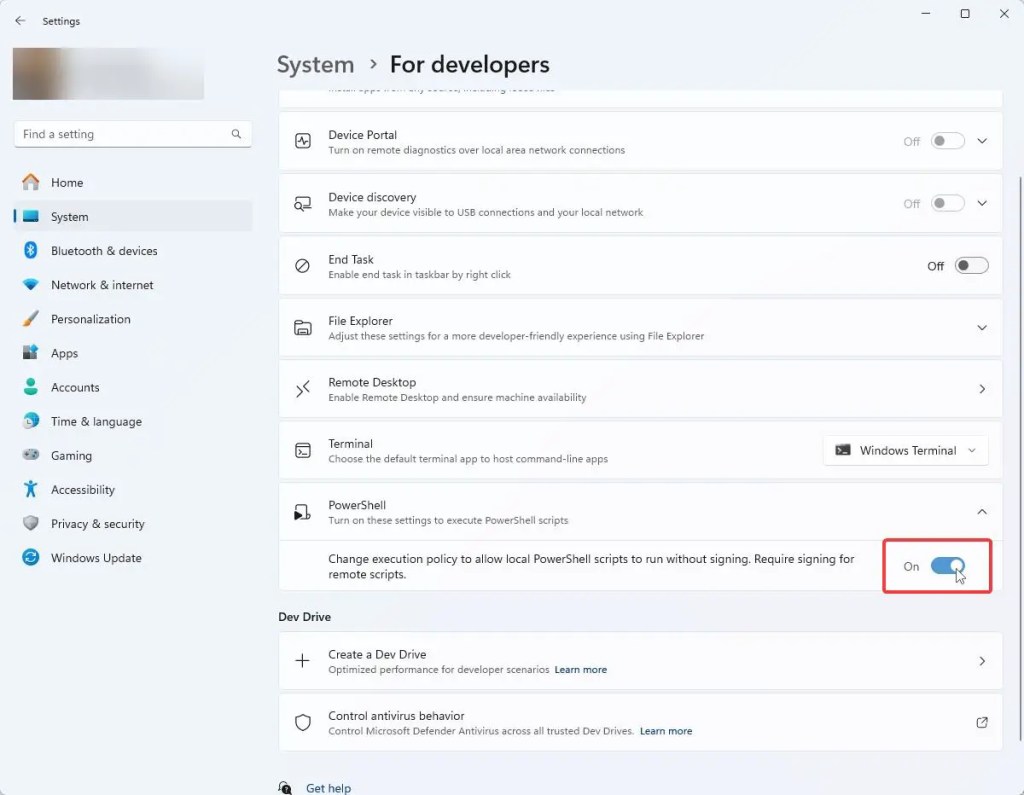Click the shield icon beside Control antivirus behavior
Viewport: 1024px width, 795px height.
[303, 724]
